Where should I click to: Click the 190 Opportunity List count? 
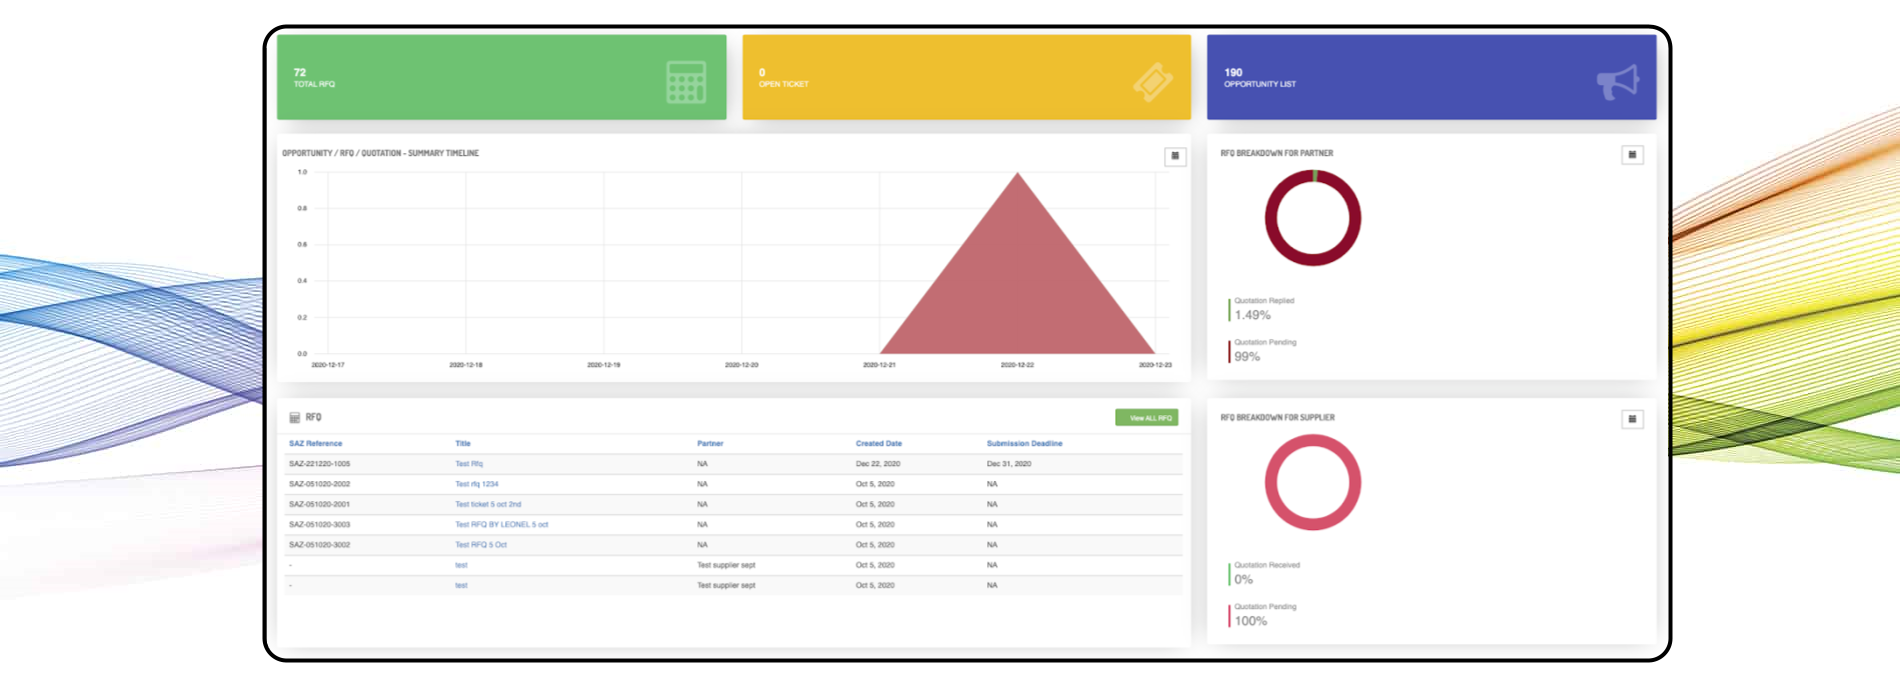point(1233,72)
